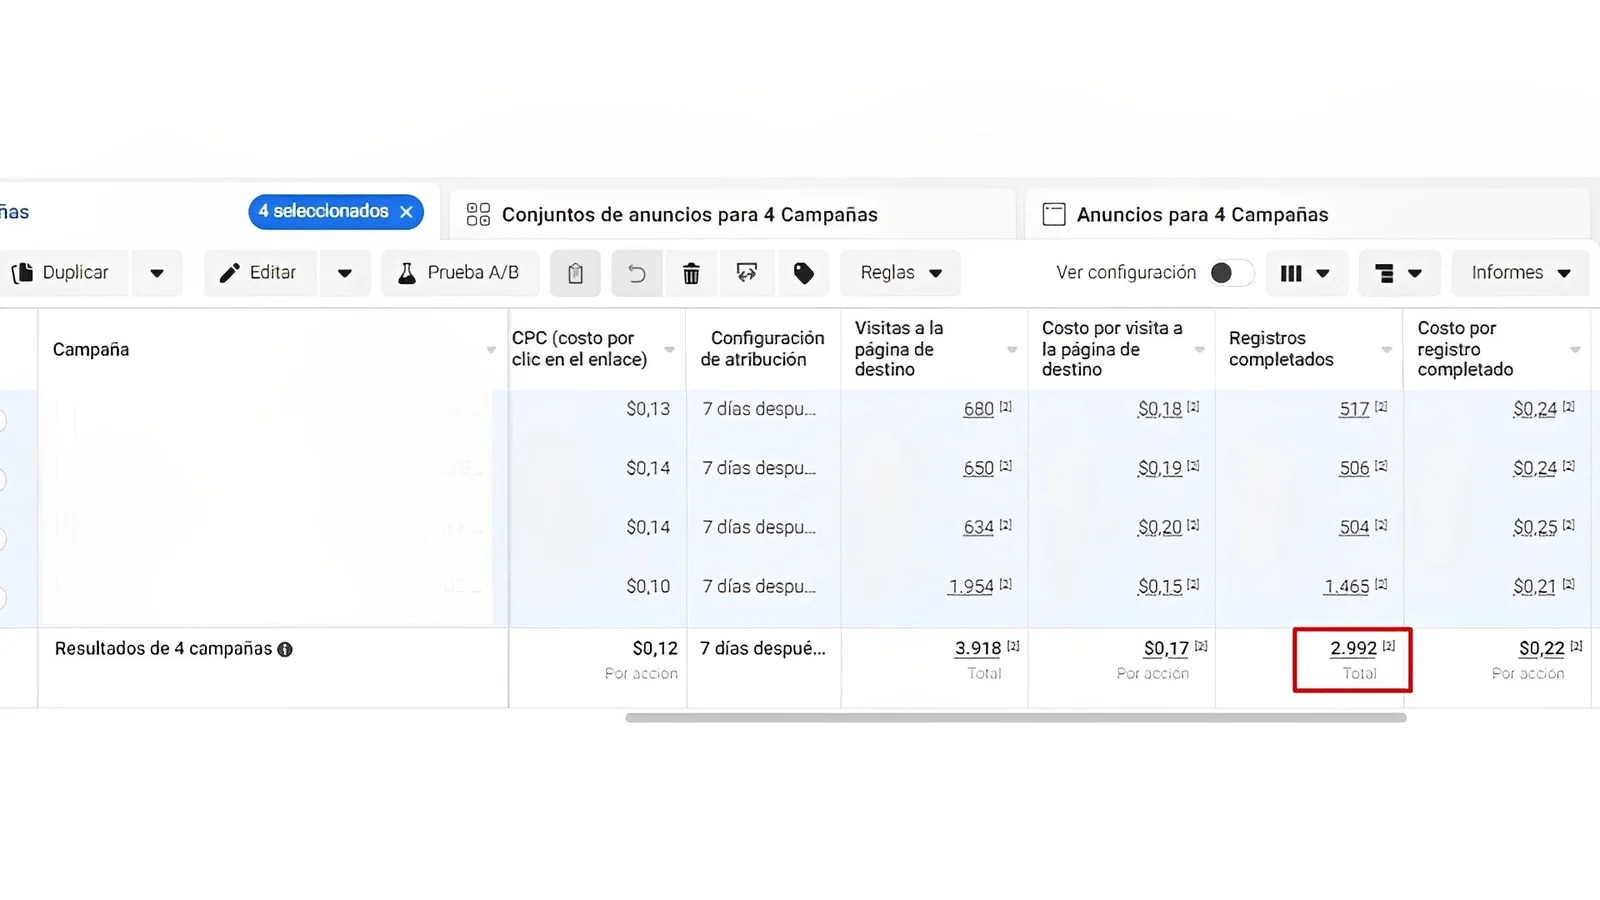Open the breakdown rows icon dropdown
The width and height of the screenshot is (1600, 900).
coord(1399,273)
